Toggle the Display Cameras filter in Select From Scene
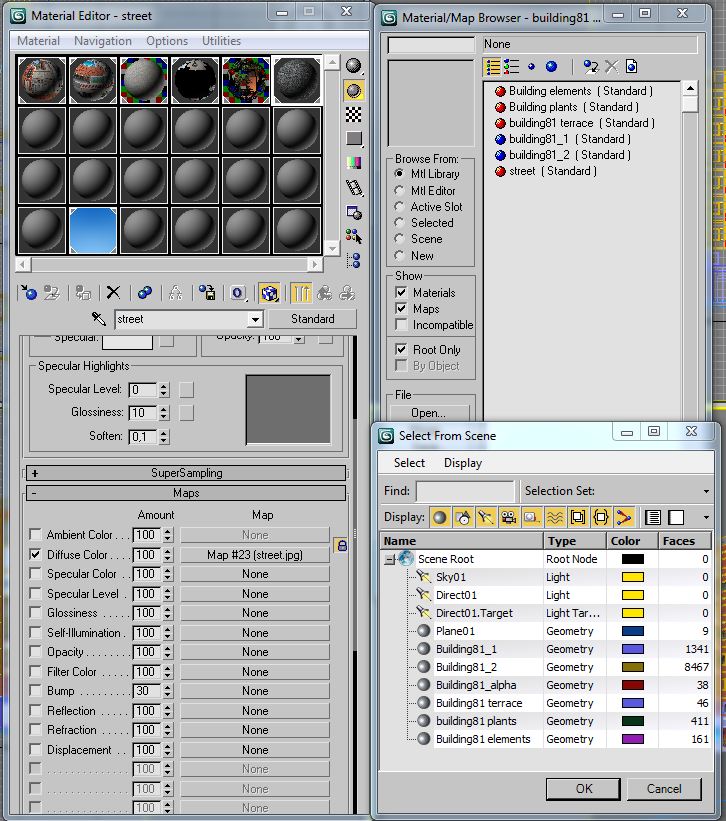 point(508,517)
